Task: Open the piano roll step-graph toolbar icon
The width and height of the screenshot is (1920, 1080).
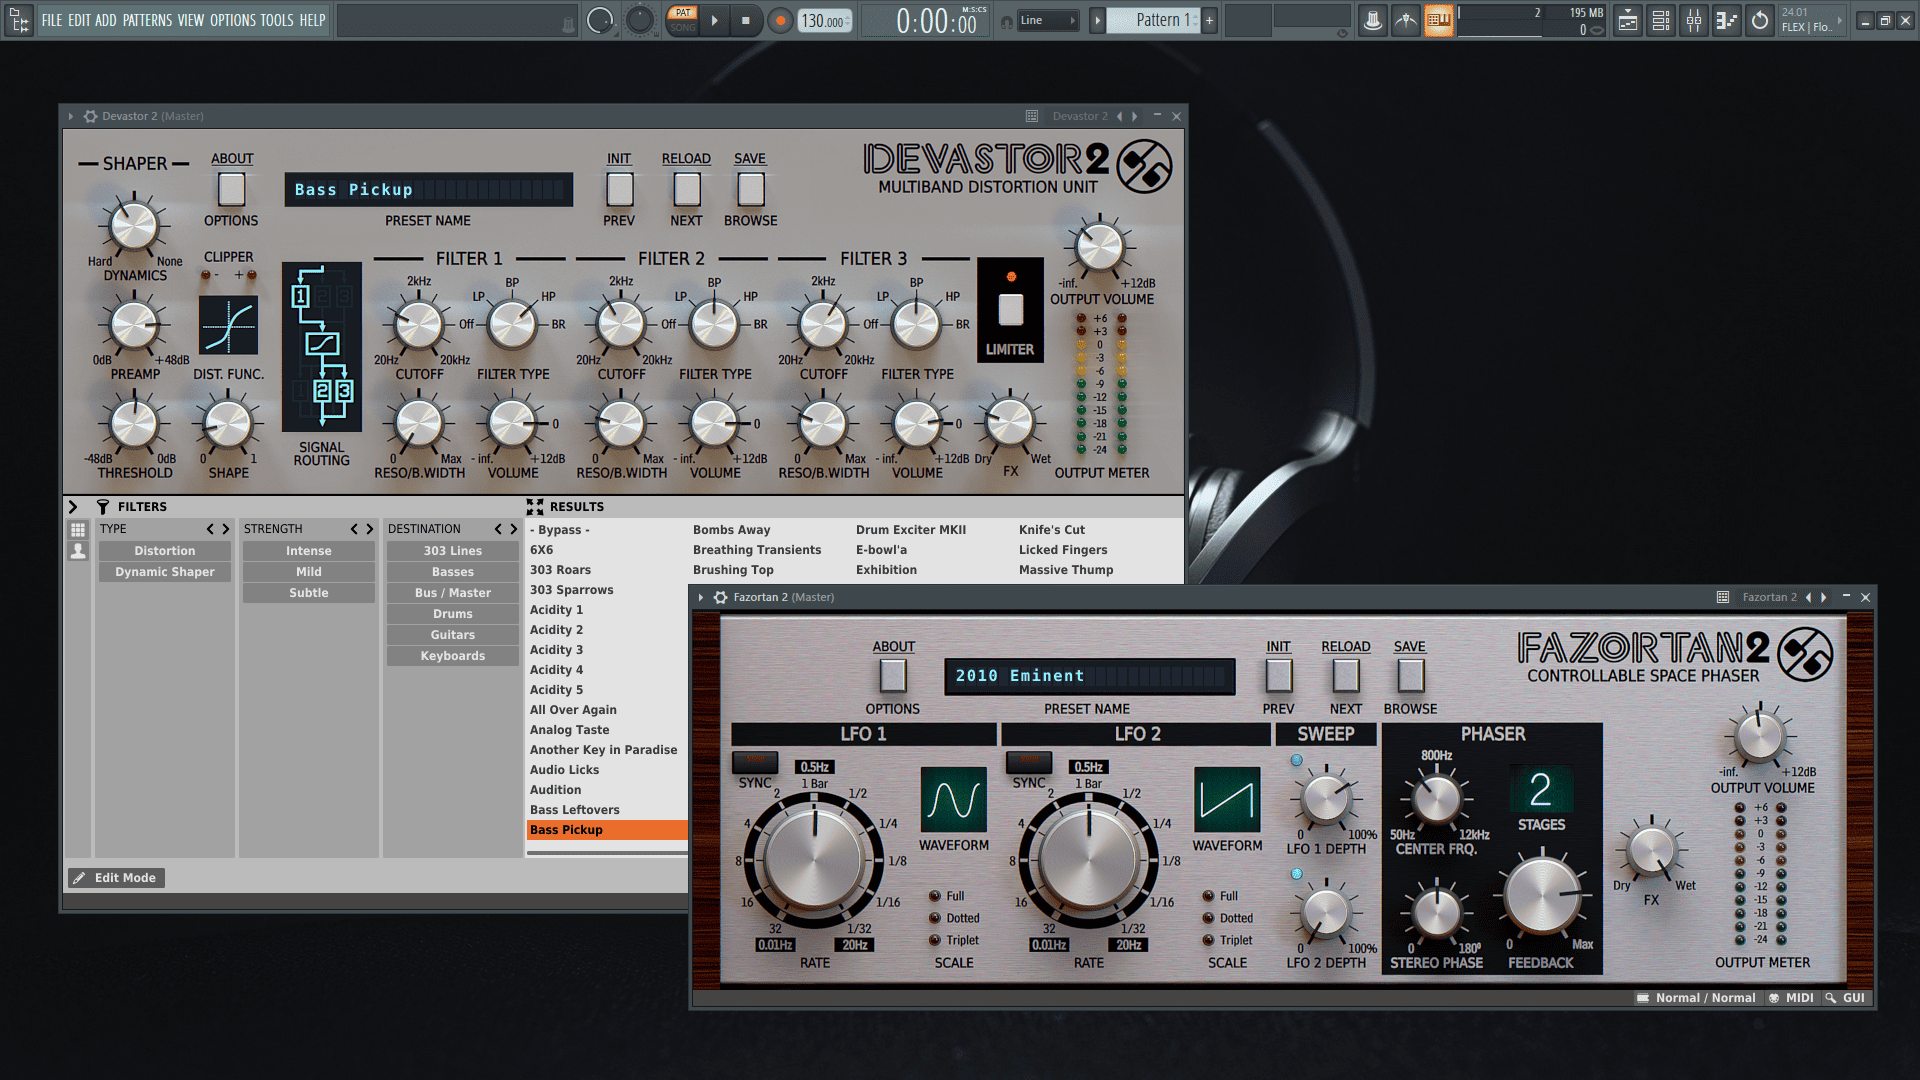Action: [x=1727, y=20]
